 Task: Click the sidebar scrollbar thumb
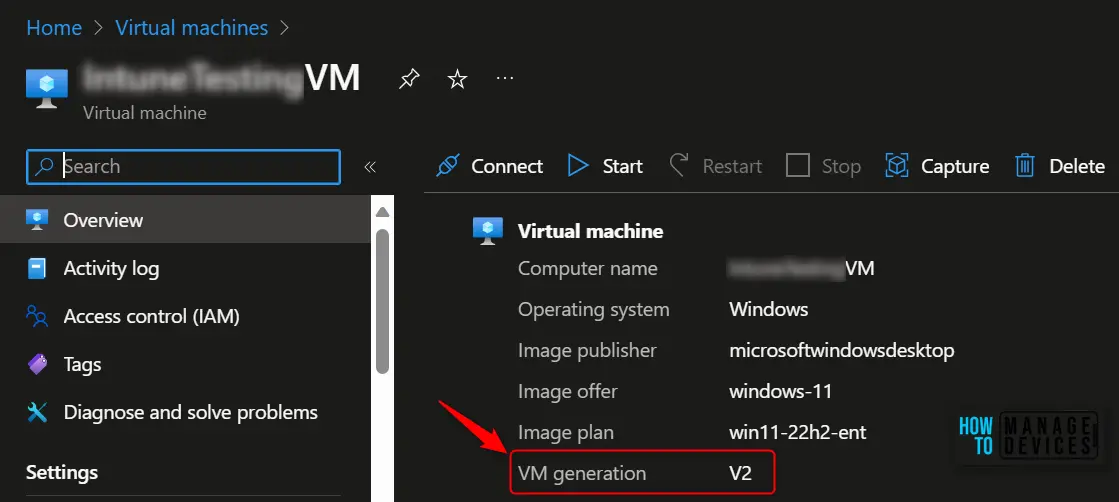(x=382, y=300)
